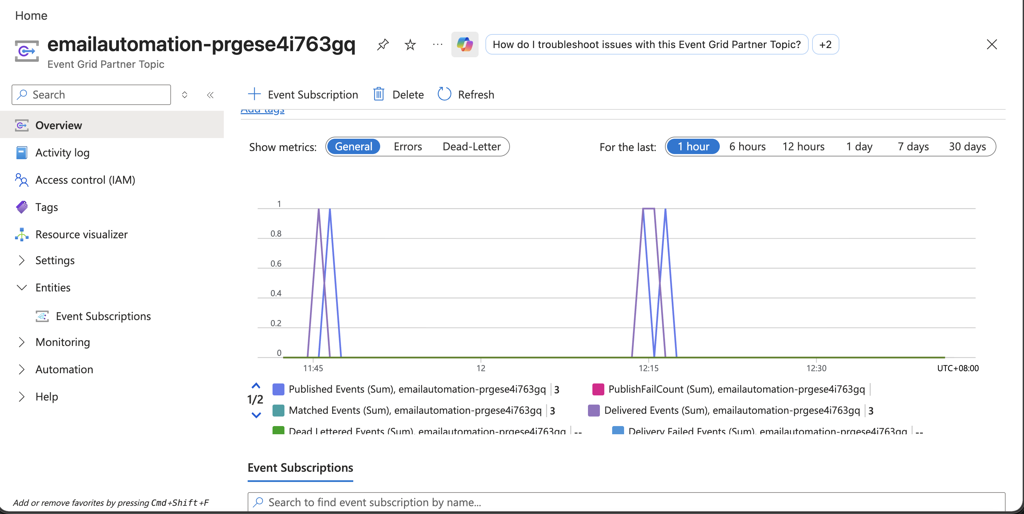Click the Published Events legend label
Viewport: 1024px width, 514px height.
417,389
